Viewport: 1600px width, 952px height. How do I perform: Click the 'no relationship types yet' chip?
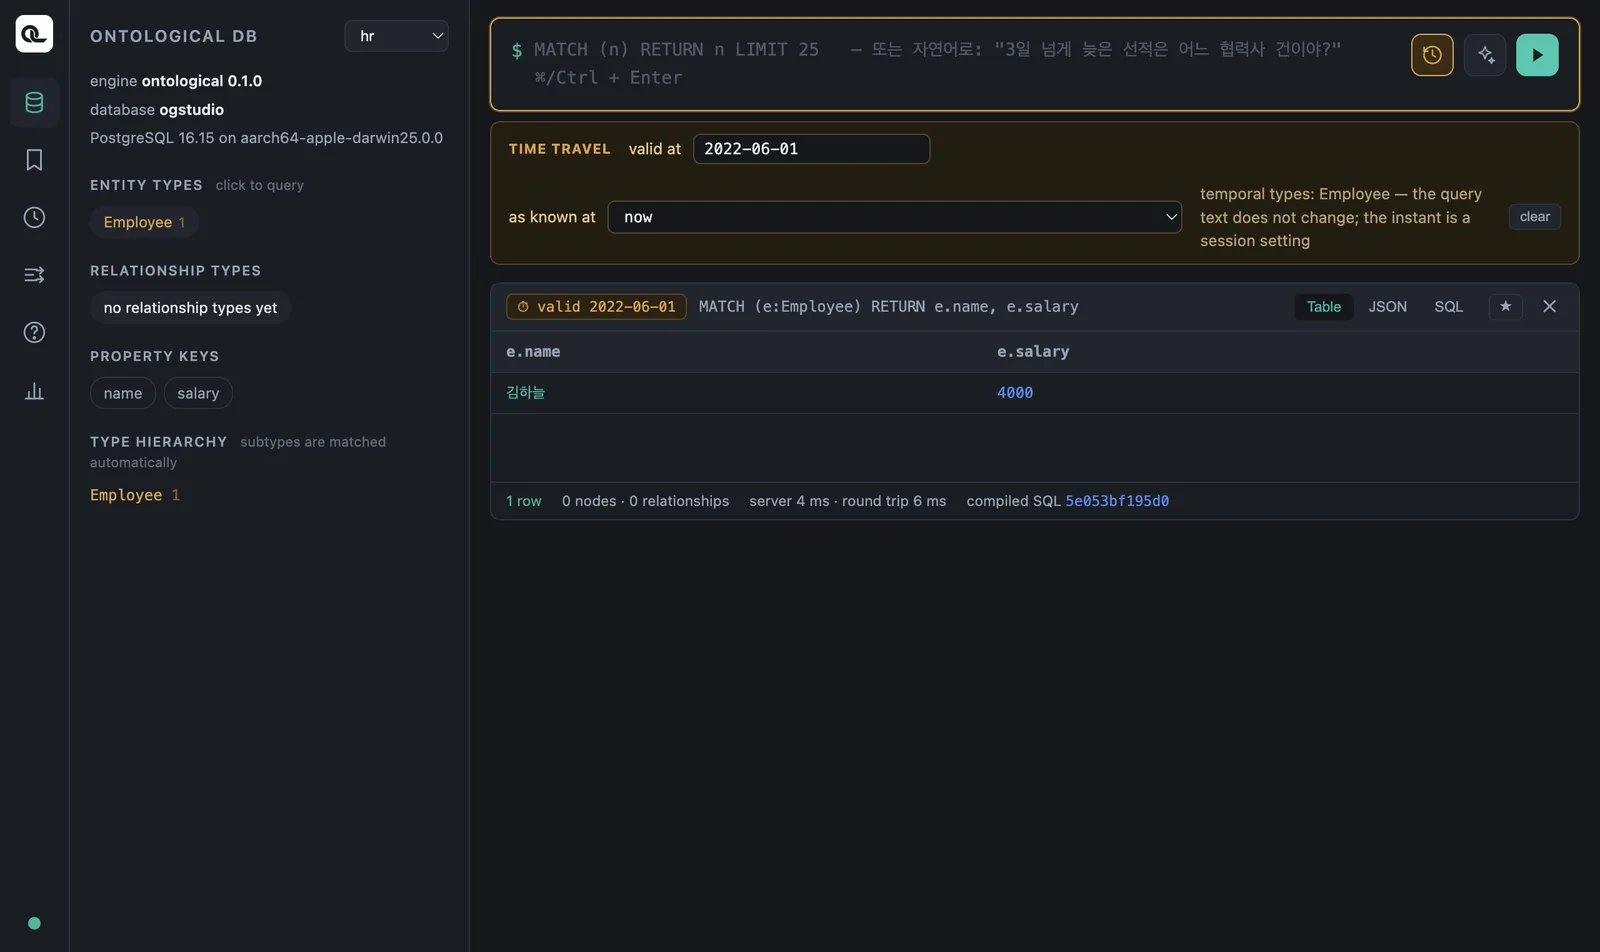pos(190,308)
